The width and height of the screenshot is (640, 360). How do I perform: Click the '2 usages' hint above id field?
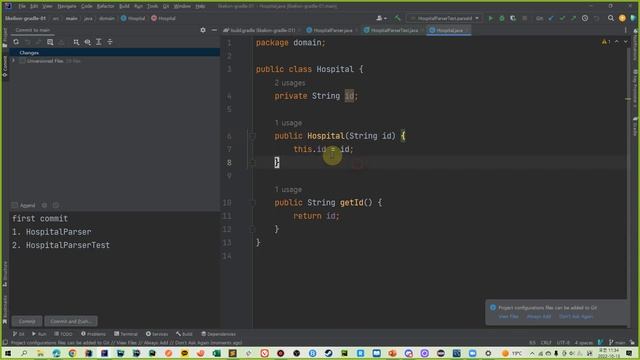pos(290,83)
